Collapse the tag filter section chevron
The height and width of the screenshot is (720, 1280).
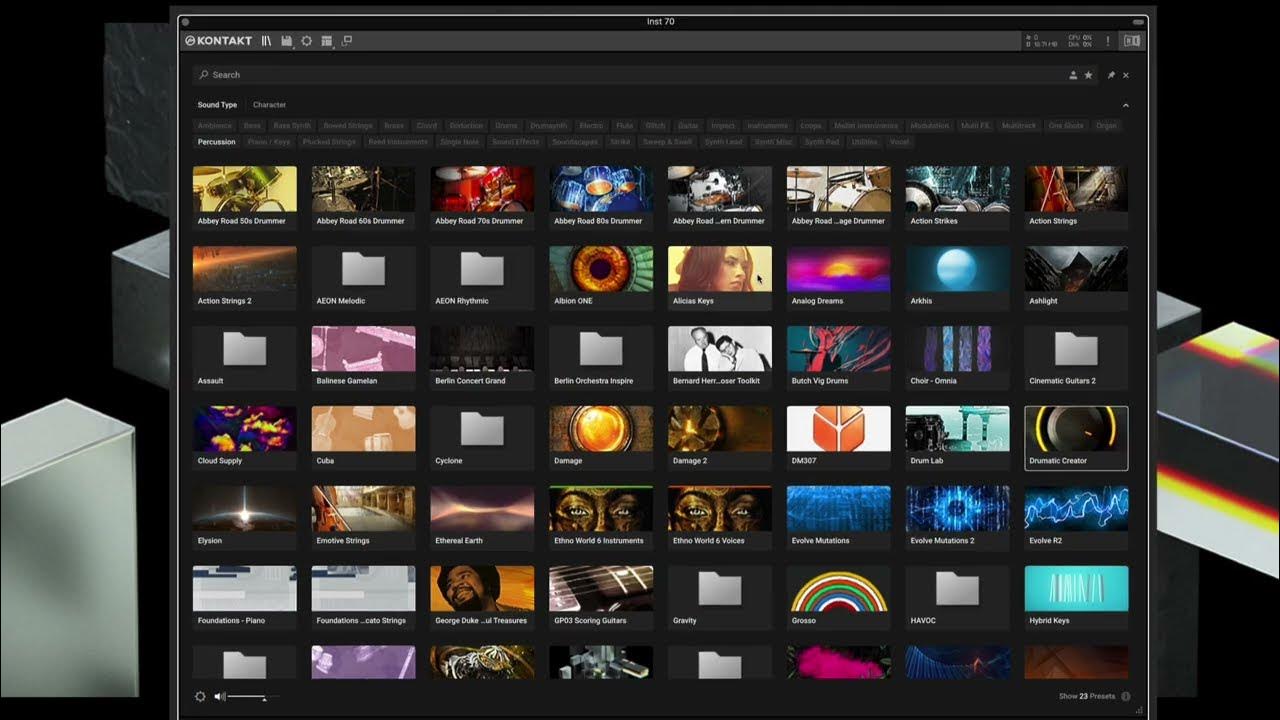point(1125,105)
